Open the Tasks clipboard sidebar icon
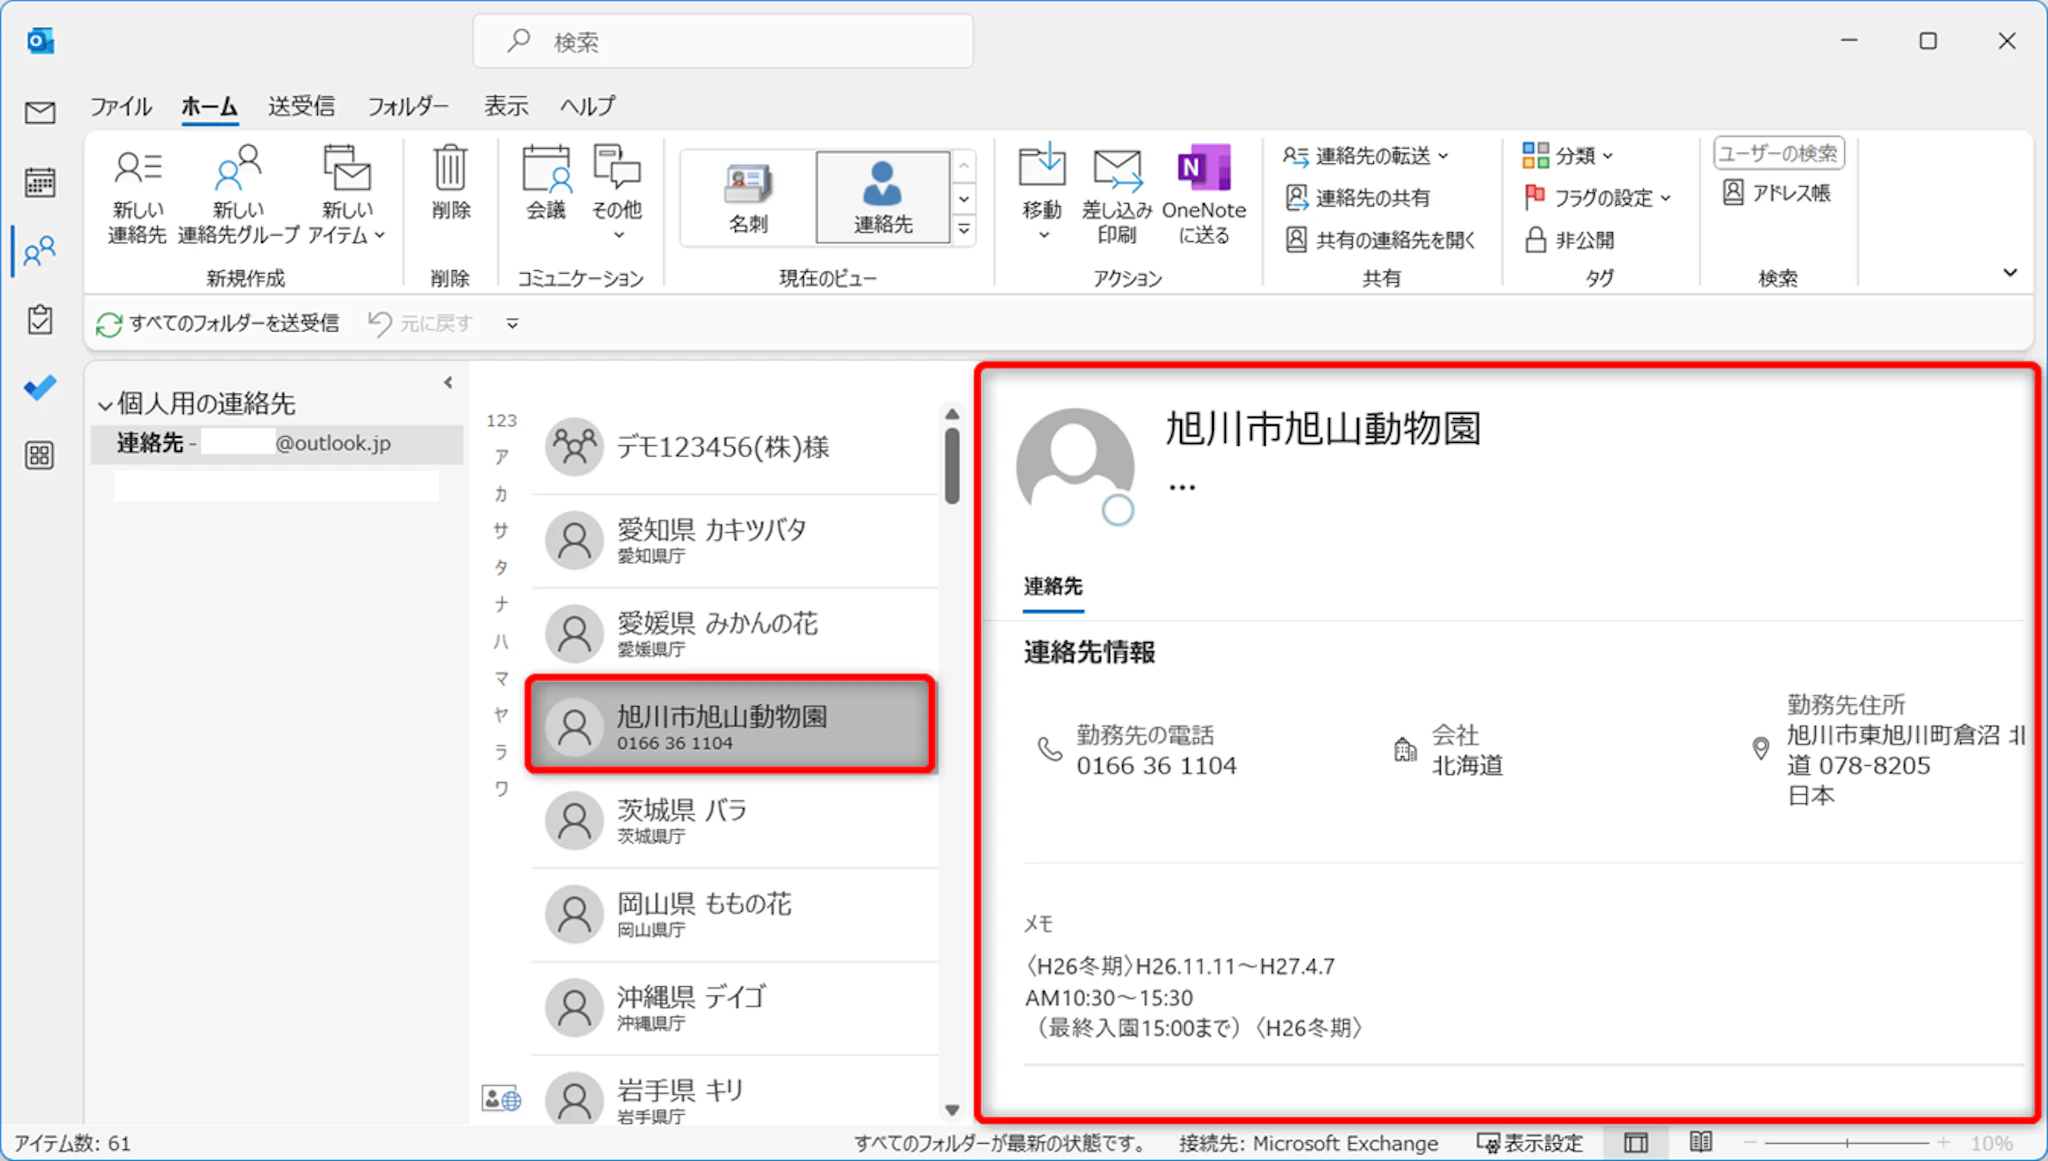The width and height of the screenshot is (2048, 1161). [40, 320]
